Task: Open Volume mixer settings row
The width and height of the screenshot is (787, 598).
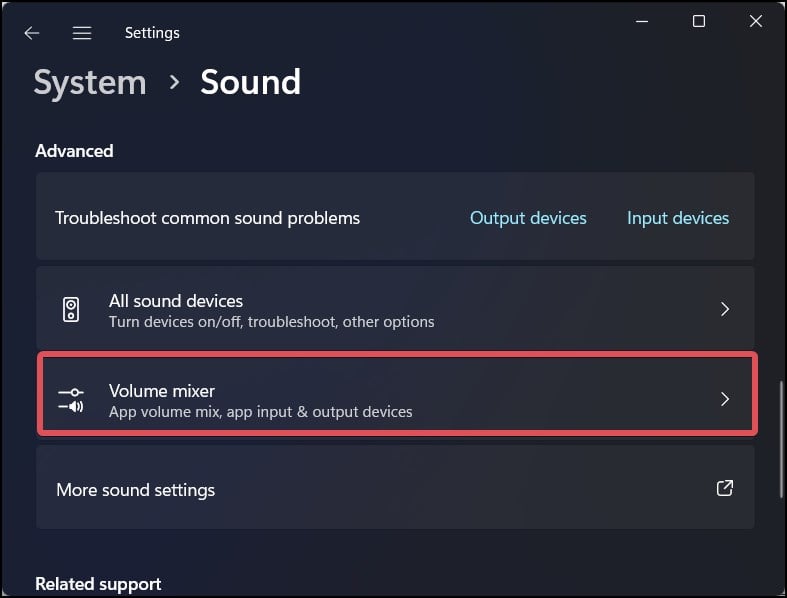Action: (397, 394)
